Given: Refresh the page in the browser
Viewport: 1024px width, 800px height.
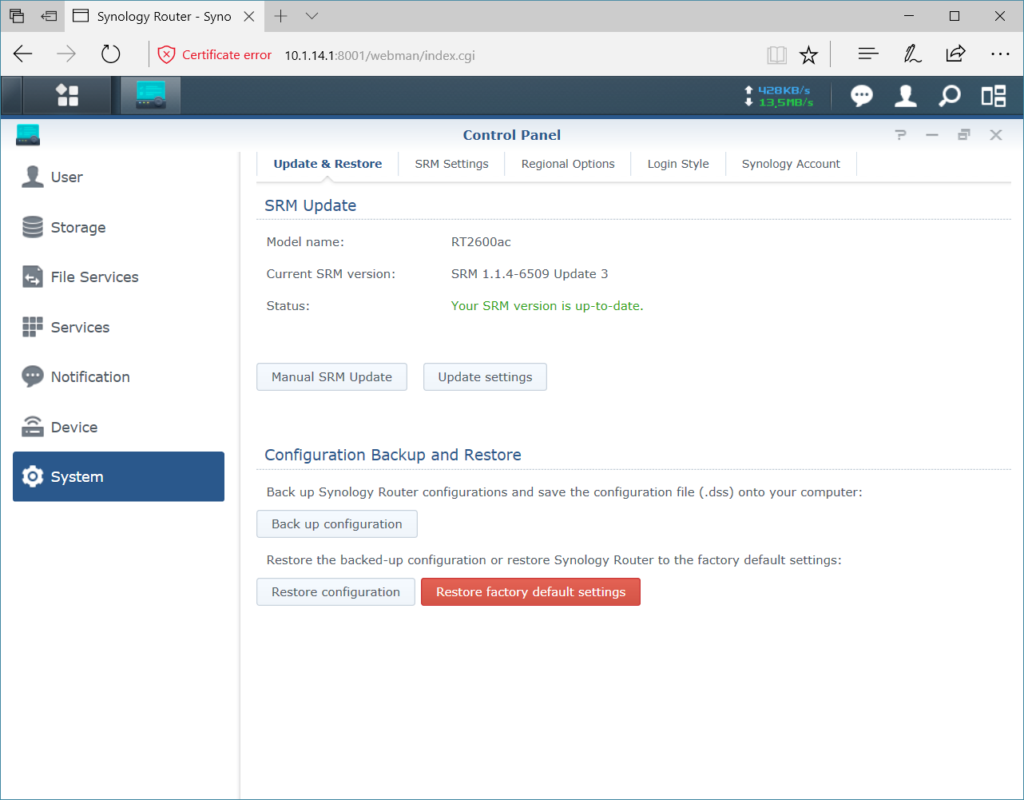Looking at the screenshot, I should pyautogui.click(x=110, y=54).
